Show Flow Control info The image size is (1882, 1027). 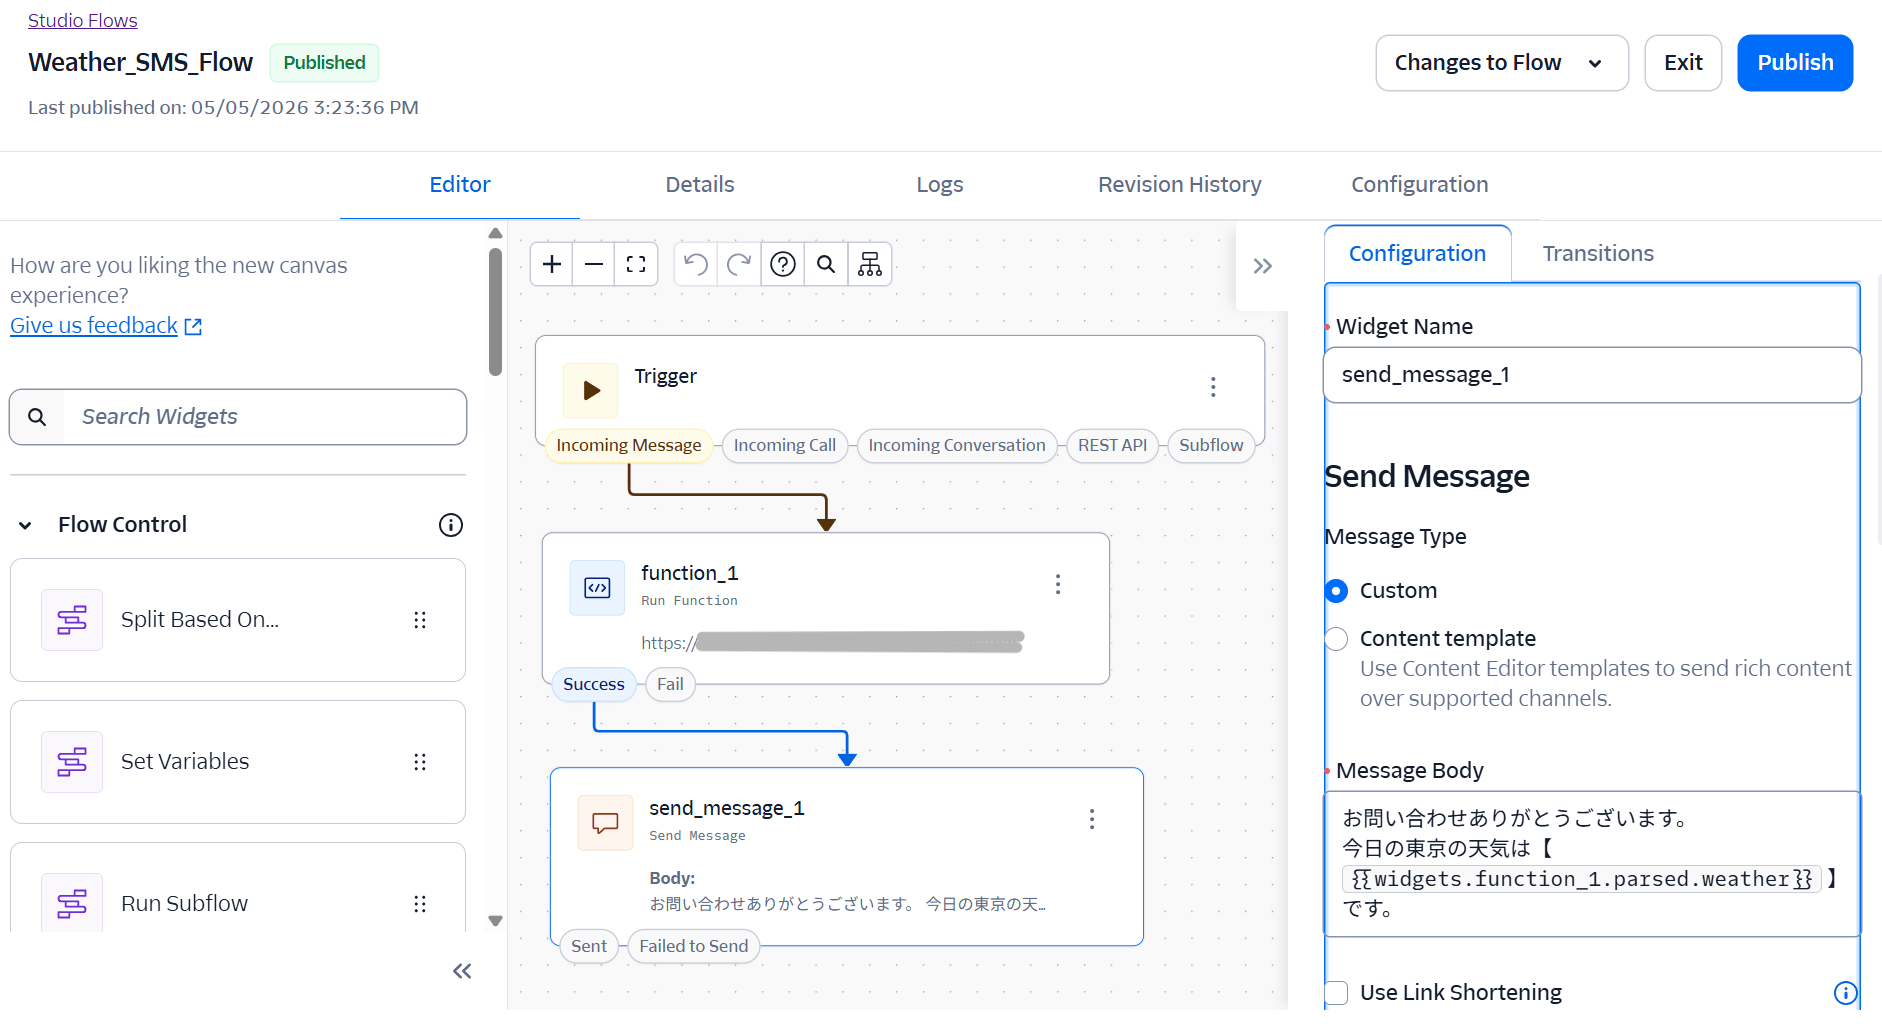click(x=451, y=525)
